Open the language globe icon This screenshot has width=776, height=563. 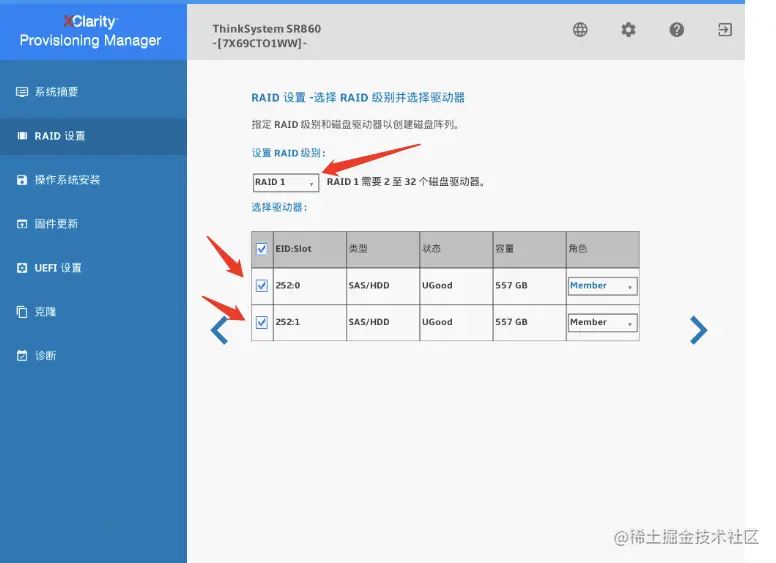[580, 30]
